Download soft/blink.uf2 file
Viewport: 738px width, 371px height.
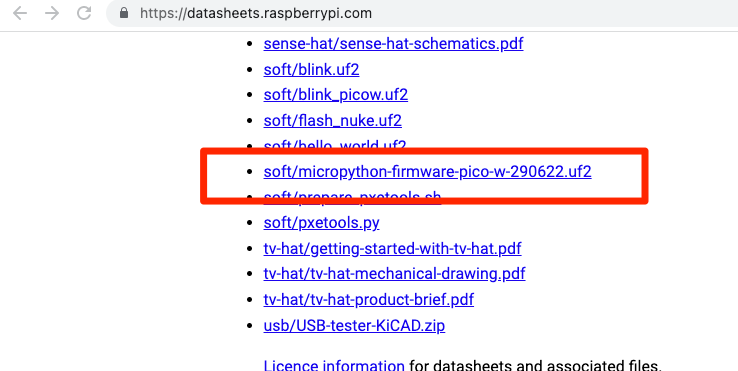coord(311,70)
